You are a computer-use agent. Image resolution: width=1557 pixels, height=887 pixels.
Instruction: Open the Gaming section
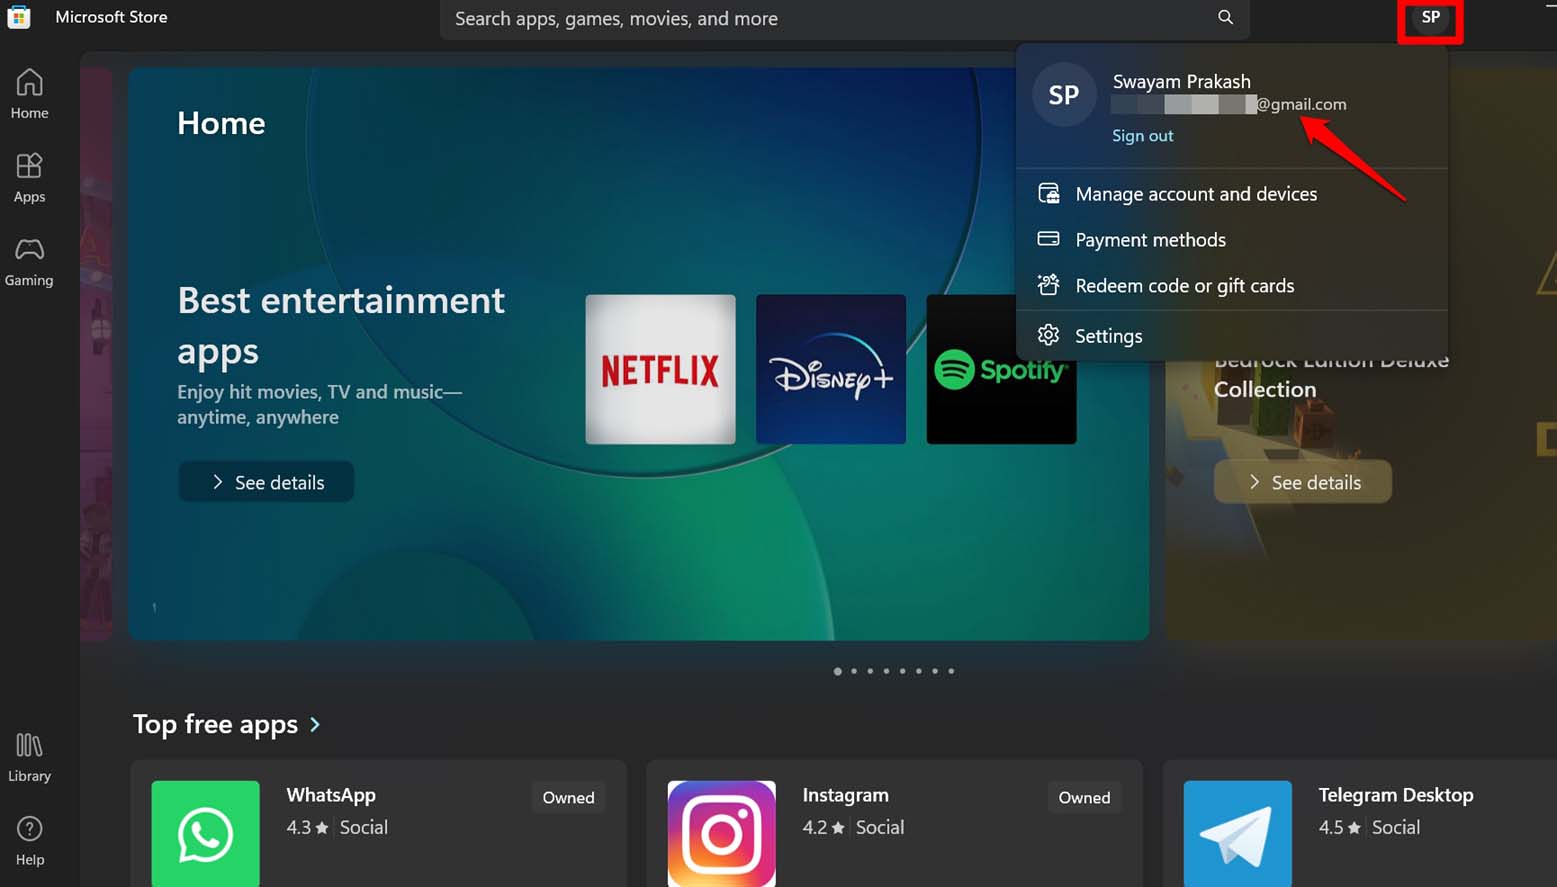pos(29,261)
